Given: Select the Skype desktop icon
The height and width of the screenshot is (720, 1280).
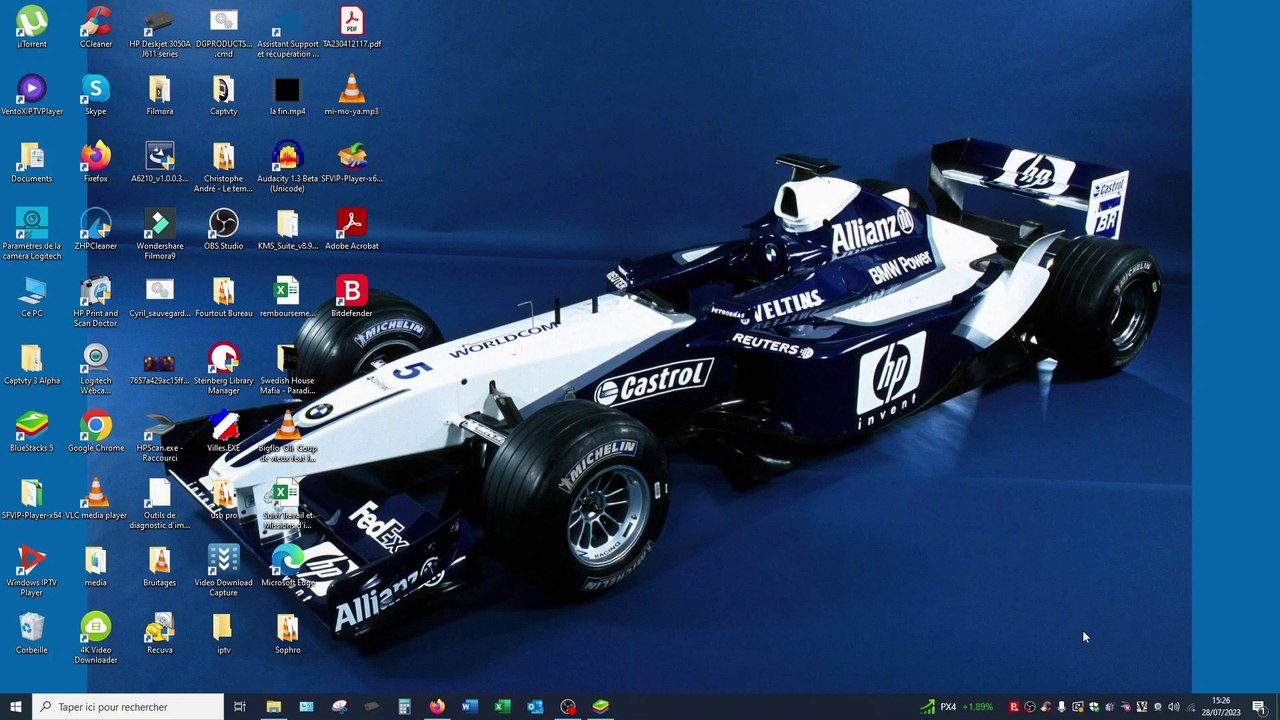Looking at the screenshot, I should coord(96,95).
